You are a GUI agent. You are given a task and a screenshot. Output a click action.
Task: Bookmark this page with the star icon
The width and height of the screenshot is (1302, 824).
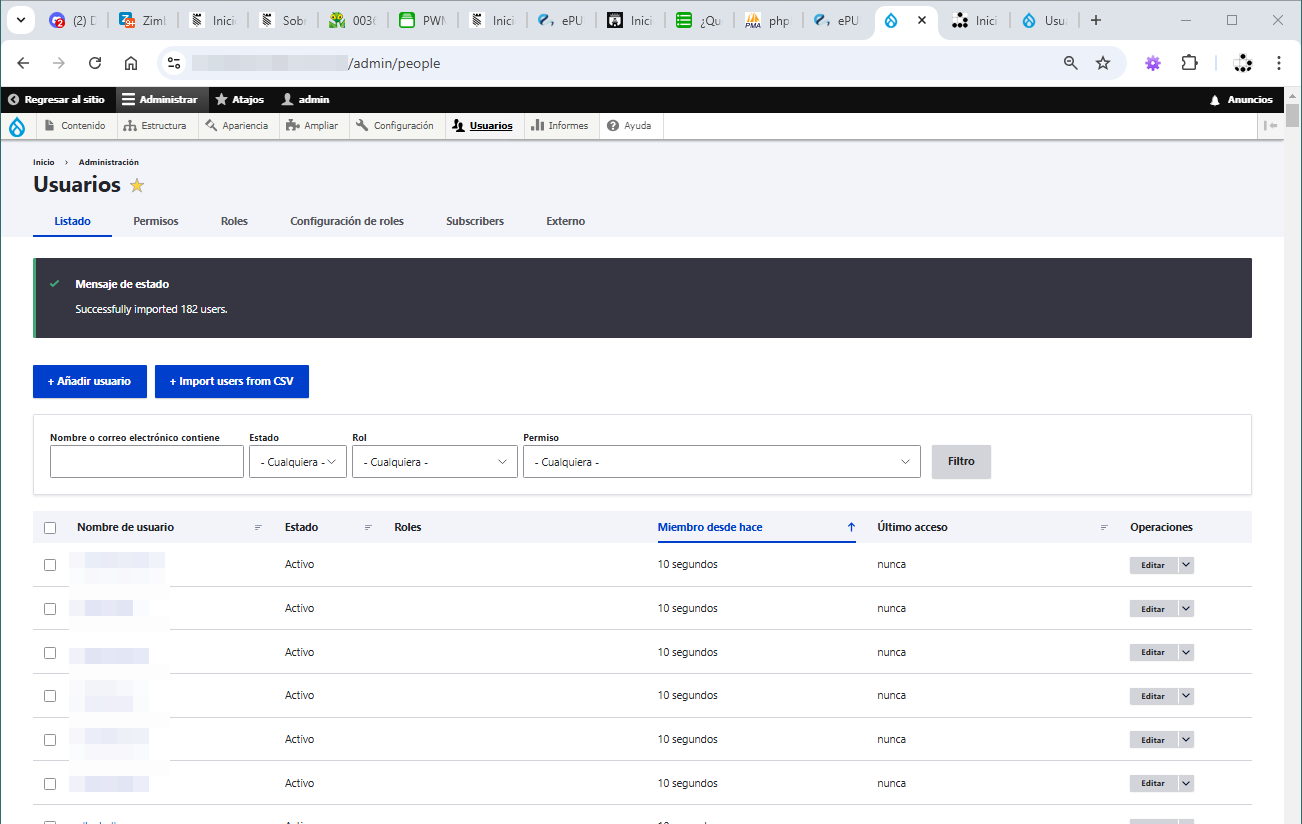(x=1103, y=63)
